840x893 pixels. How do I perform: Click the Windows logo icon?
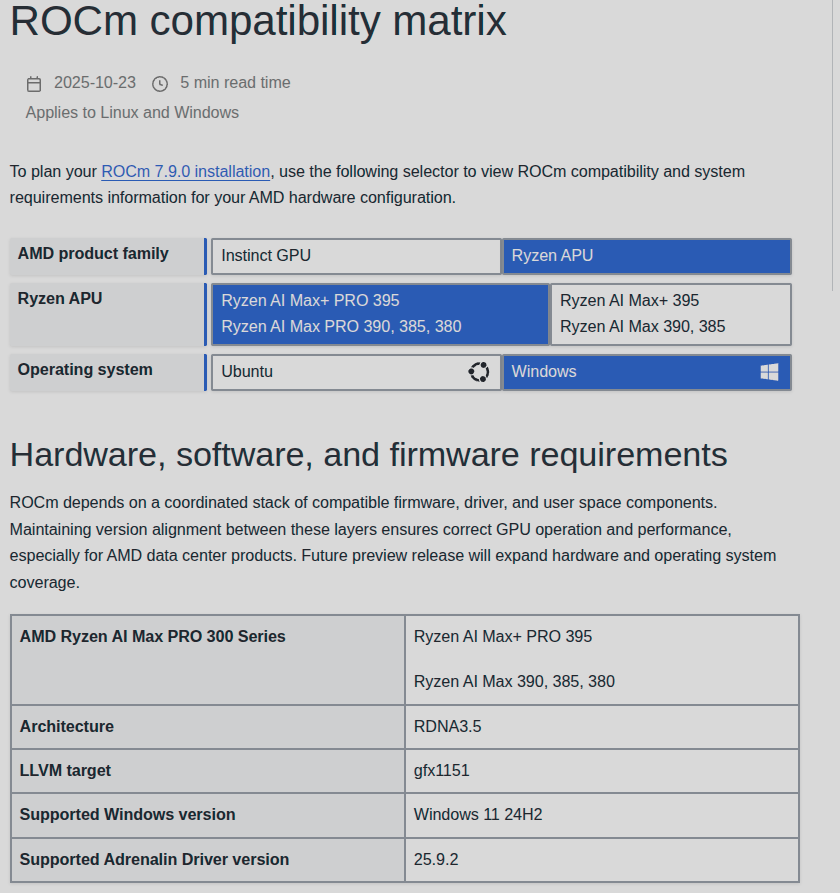click(769, 372)
